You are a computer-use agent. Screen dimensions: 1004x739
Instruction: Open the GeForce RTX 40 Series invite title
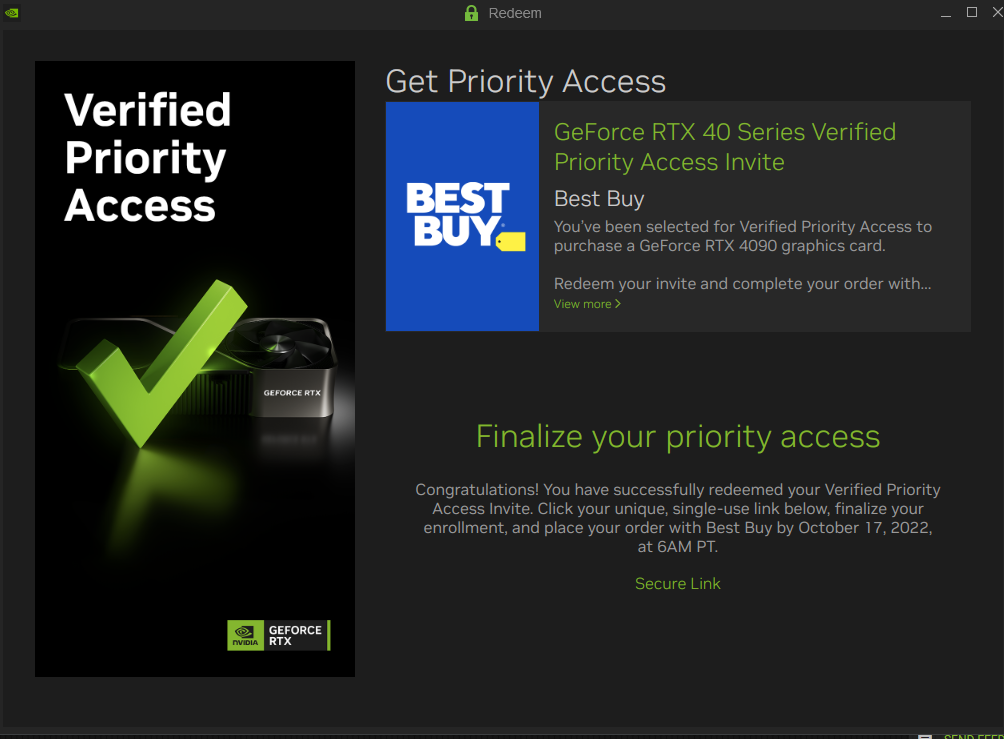[725, 147]
